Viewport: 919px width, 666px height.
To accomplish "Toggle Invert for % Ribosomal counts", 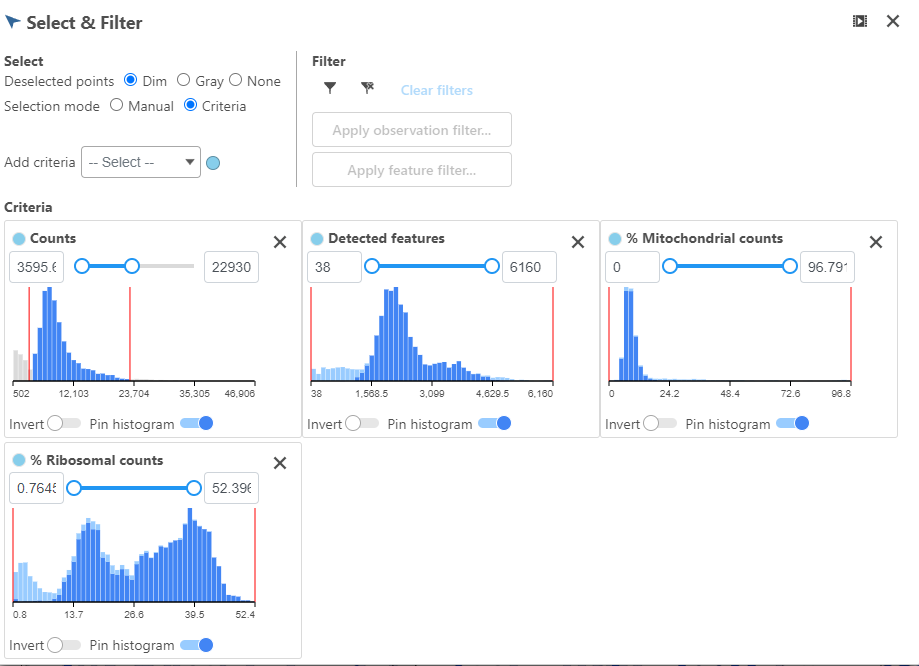I will (63, 645).
